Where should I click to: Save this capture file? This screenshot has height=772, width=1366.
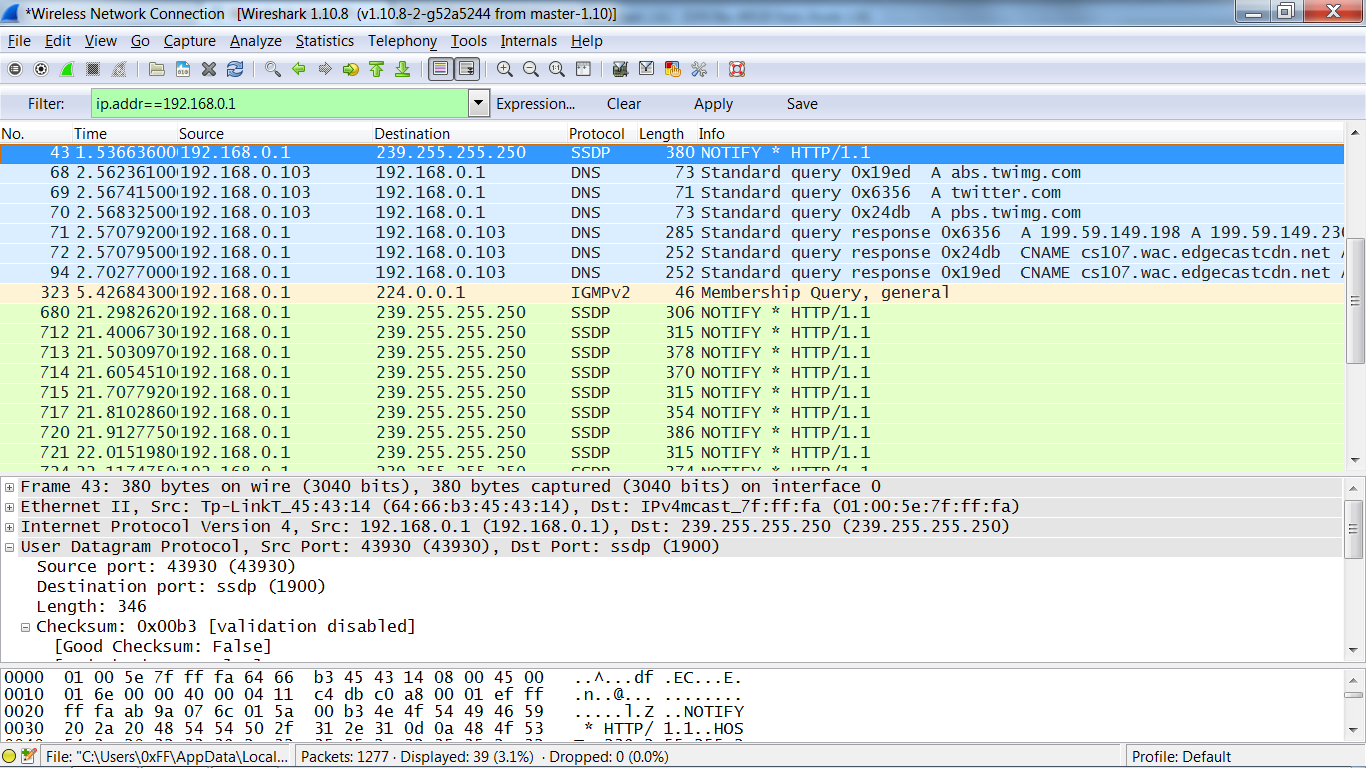[x=183, y=69]
